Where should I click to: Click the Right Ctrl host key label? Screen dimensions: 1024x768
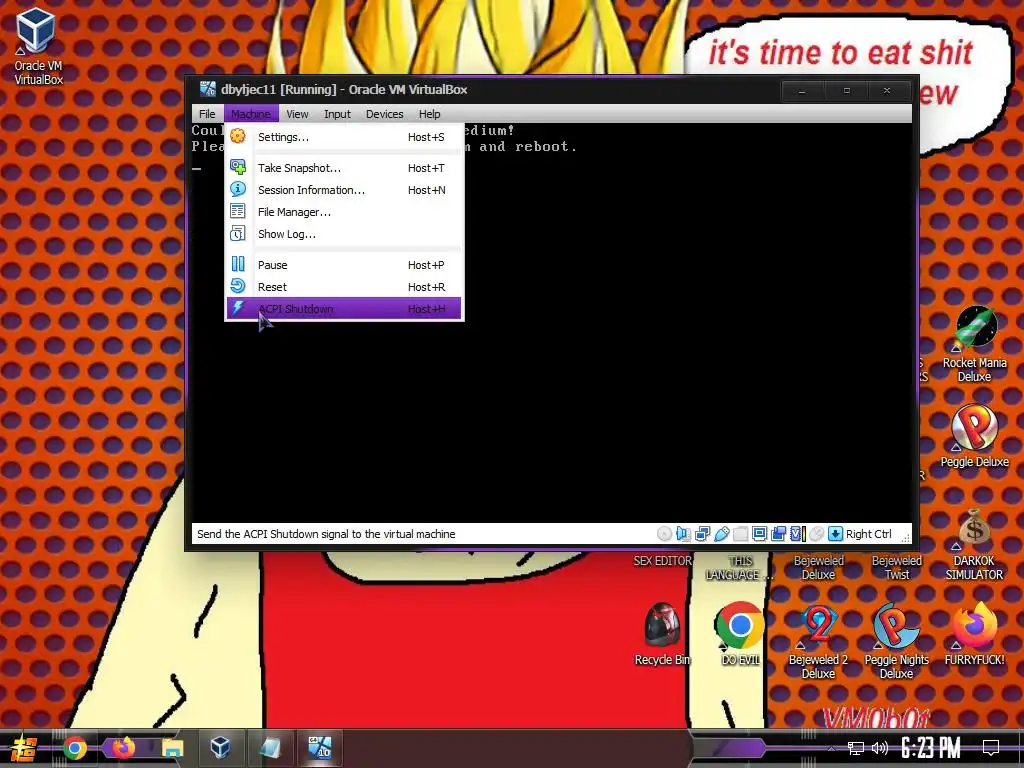tap(869, 534)
